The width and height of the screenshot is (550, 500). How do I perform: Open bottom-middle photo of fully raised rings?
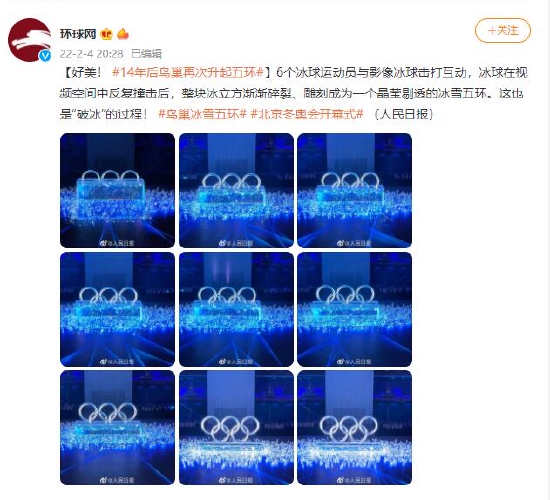[x=236, y=427]
